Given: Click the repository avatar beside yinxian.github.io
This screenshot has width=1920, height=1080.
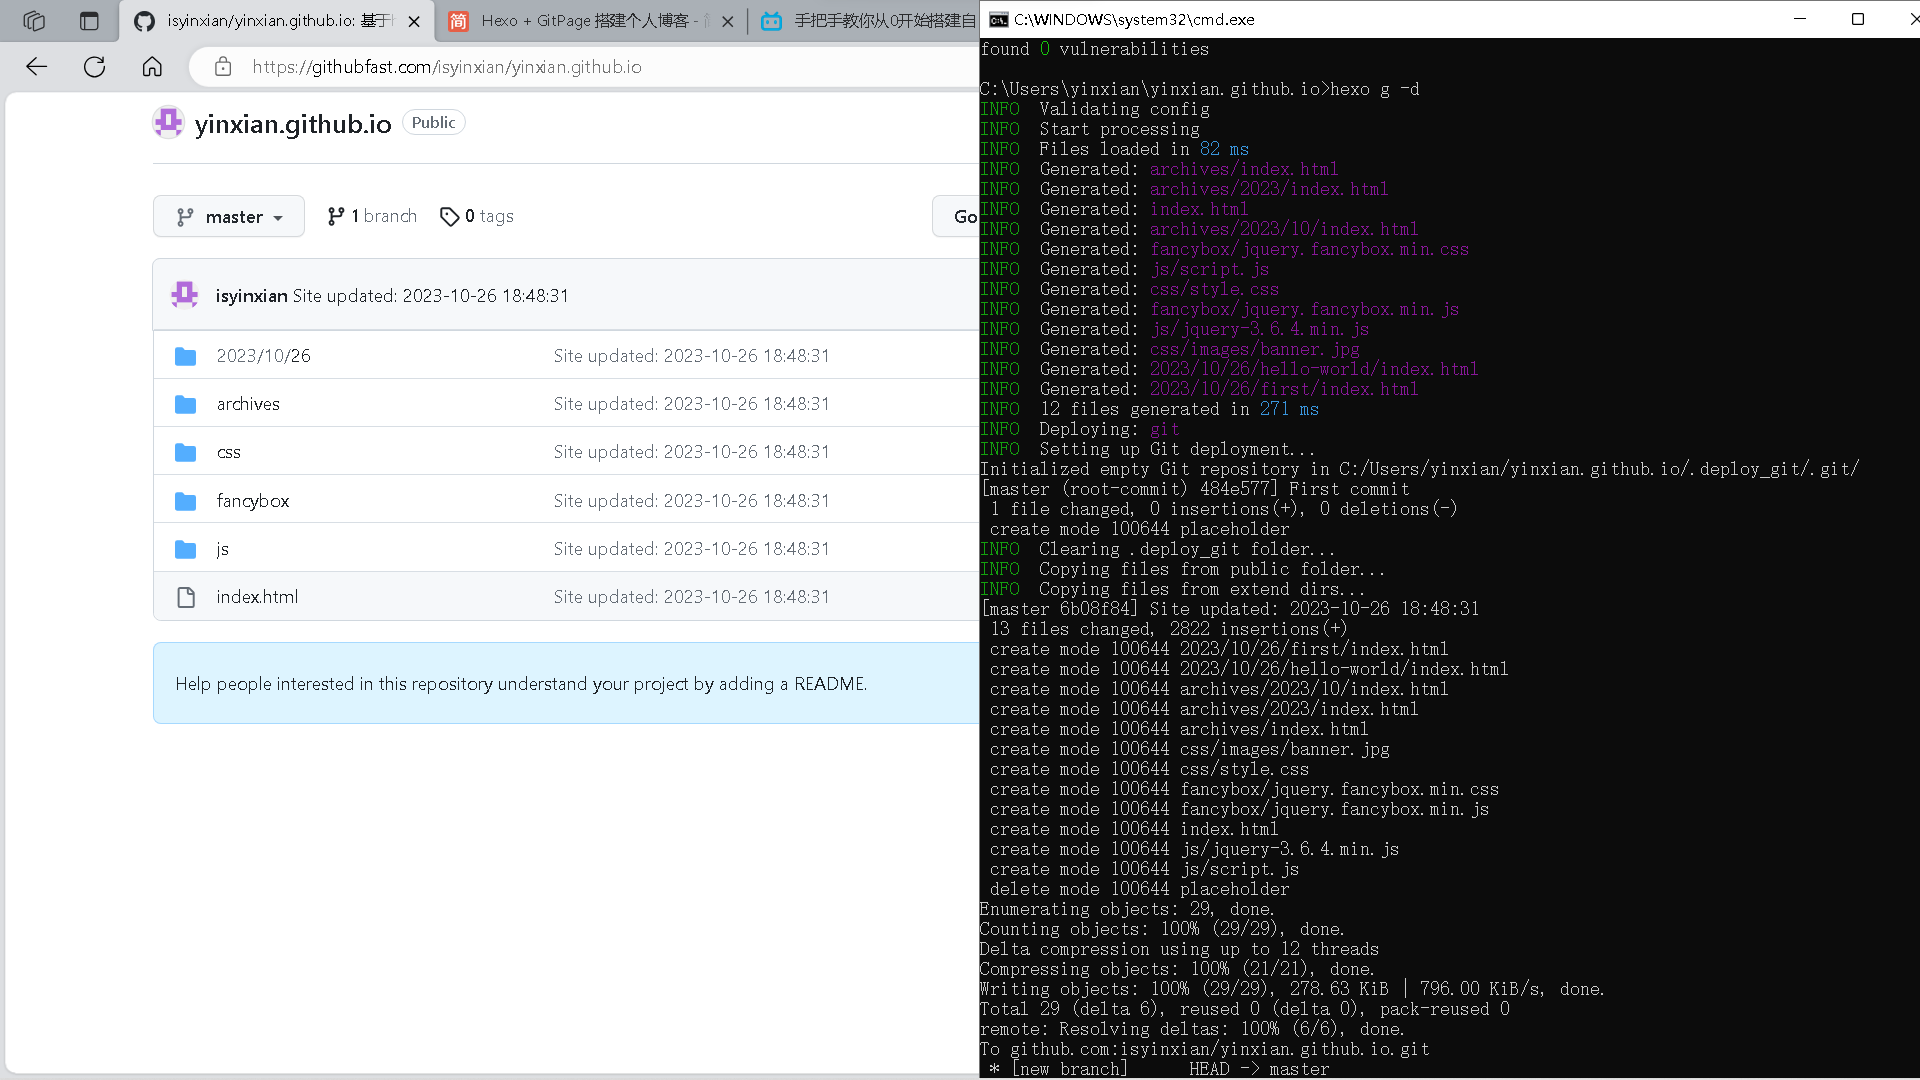Looking at the screenshot, I should (168, 122).
